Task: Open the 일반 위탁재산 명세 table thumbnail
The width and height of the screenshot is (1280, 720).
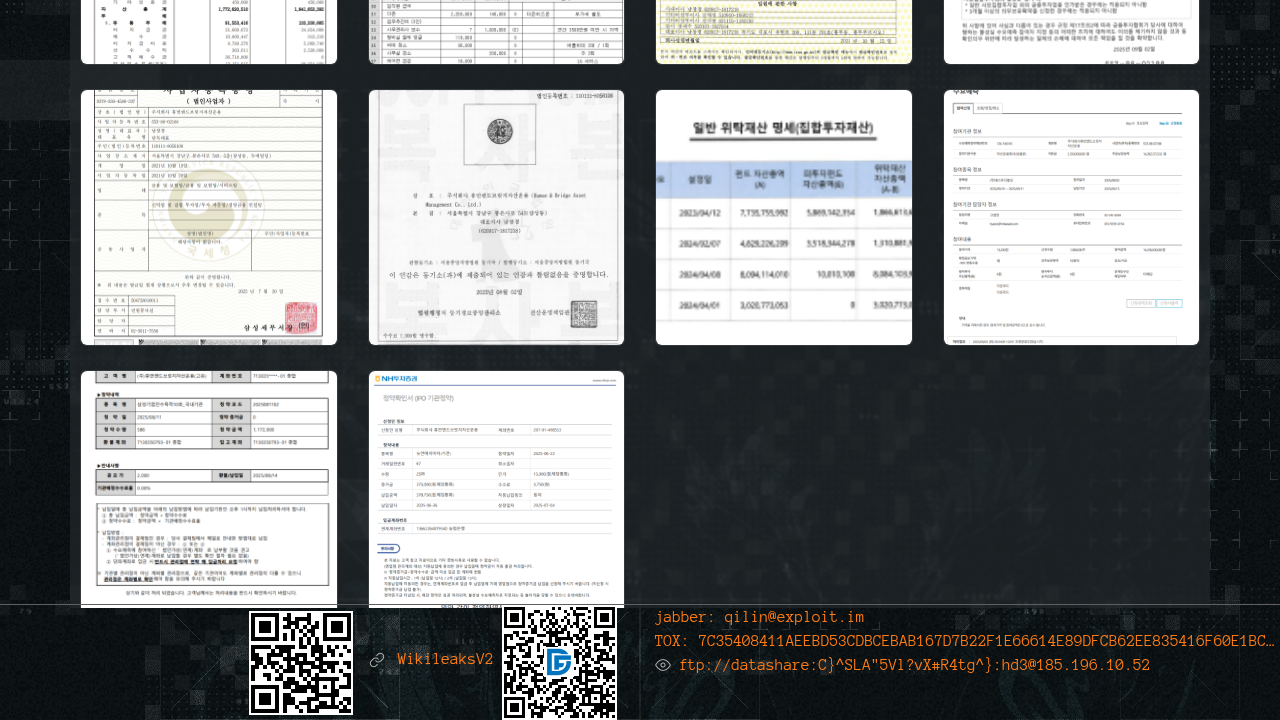Action: (784, 217)
